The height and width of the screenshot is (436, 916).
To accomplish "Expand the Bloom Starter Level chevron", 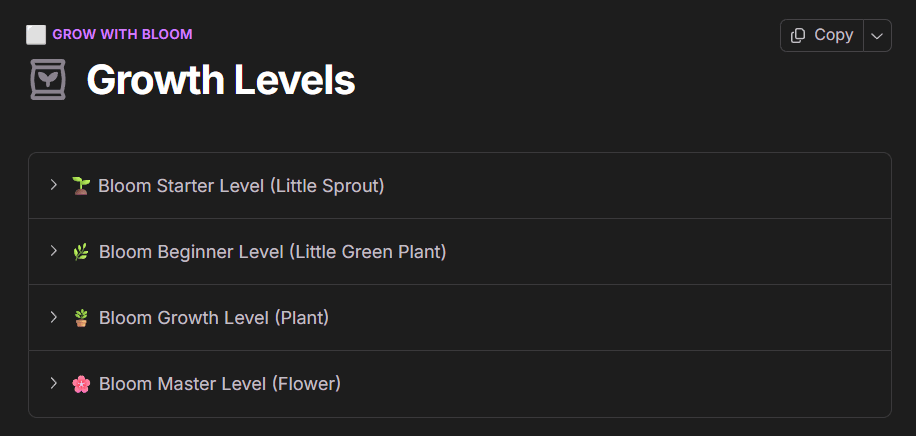I will [x=54, y=185].
